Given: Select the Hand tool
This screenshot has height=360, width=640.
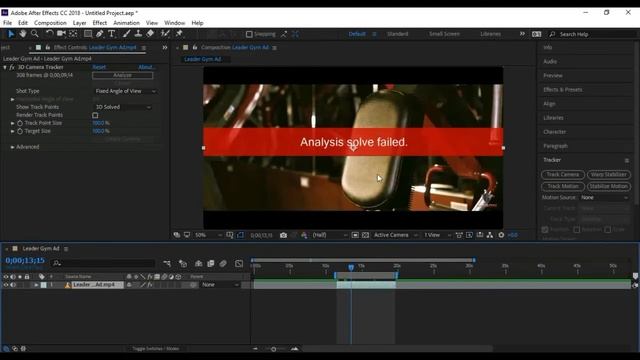Looking at the screenshot, I should coord(23,34).
